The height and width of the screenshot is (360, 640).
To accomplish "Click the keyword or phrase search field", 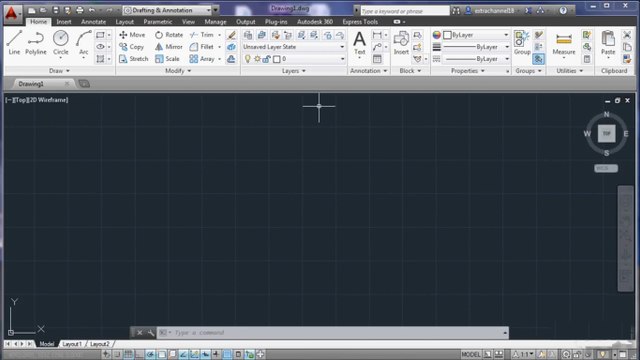I will click(405, 11).
